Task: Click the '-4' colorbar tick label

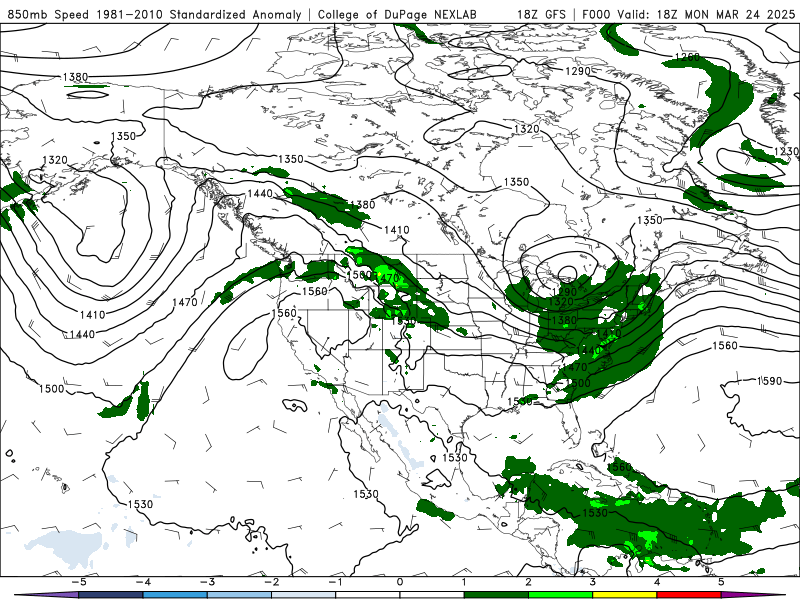Action: coord(143,582)
